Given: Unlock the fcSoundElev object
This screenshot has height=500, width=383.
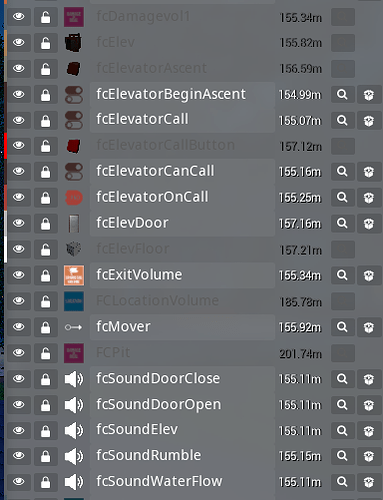Looking at the screenshot, I should point(46,431).
